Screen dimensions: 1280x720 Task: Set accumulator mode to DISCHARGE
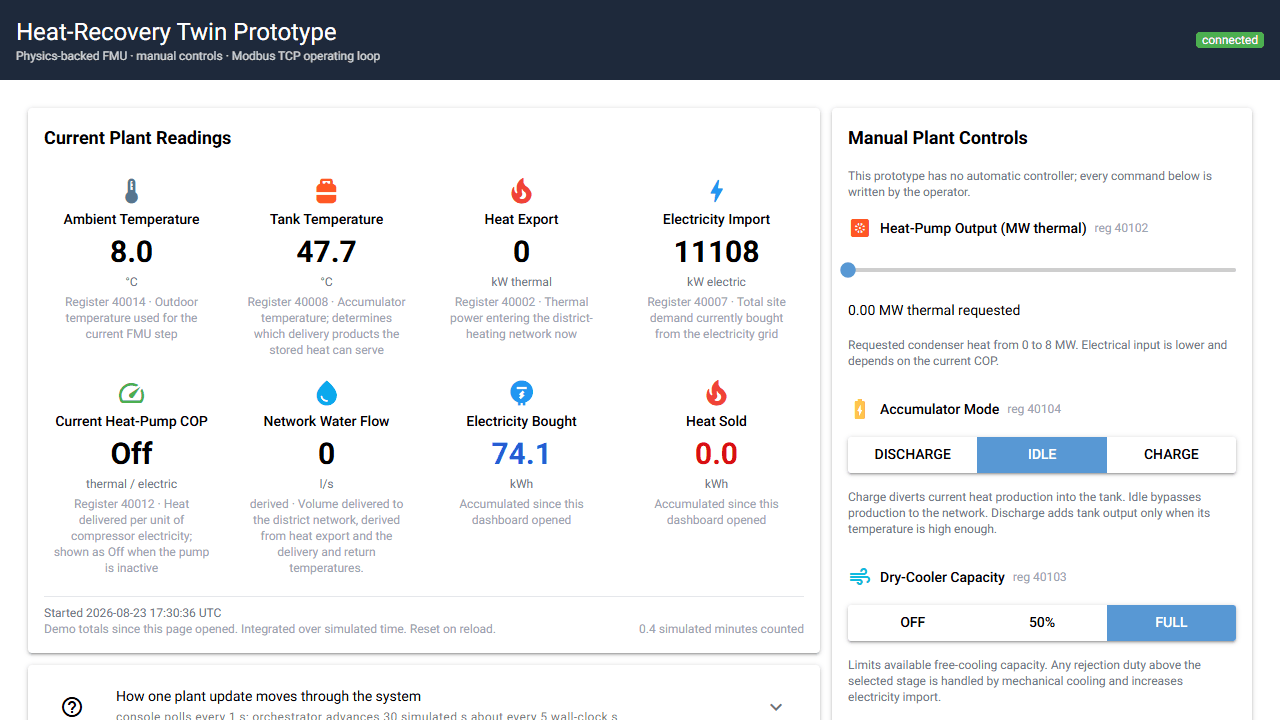(912, 454)
